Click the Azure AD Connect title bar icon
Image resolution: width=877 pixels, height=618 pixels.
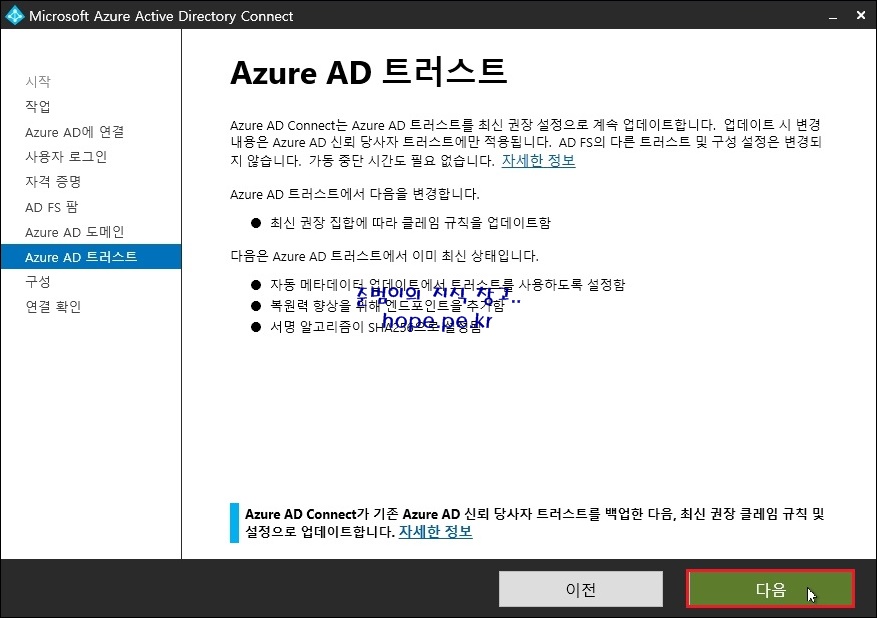[15, 15]
